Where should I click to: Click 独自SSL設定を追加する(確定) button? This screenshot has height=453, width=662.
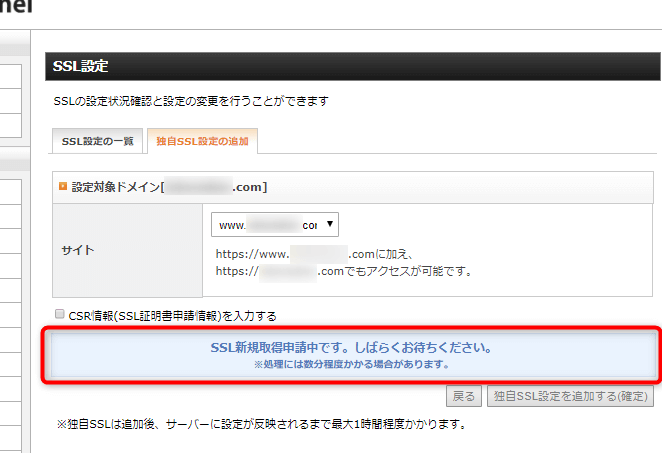[571, 397]
